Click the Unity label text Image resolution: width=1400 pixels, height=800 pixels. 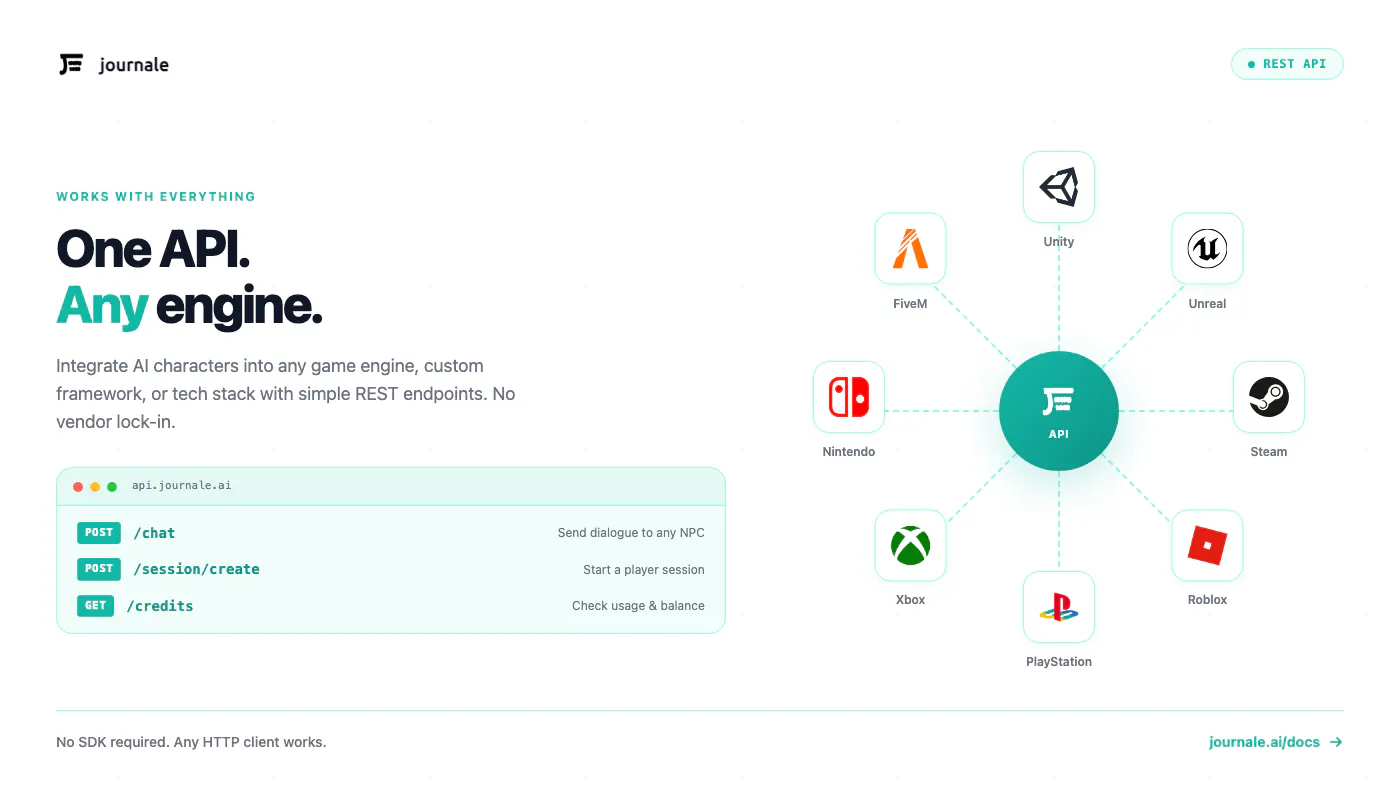pos(1059,242)
